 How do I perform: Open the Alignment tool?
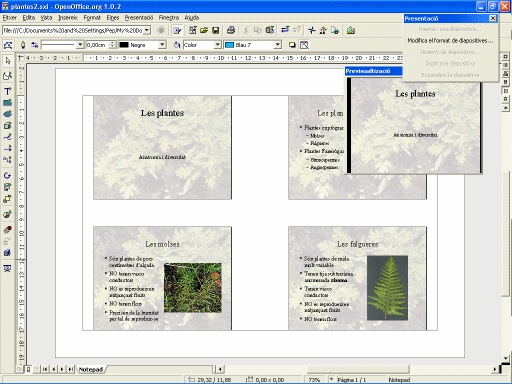coord(7,187)
